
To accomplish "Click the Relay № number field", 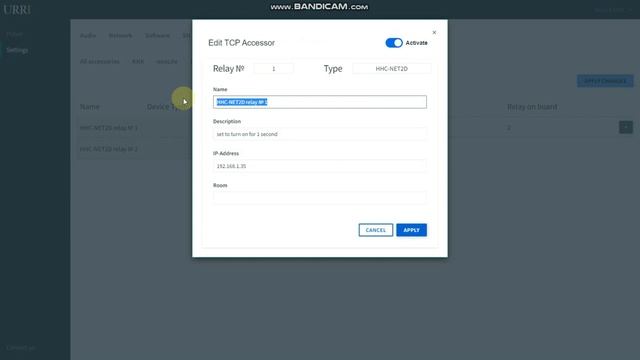I will [x=273, y=69].
